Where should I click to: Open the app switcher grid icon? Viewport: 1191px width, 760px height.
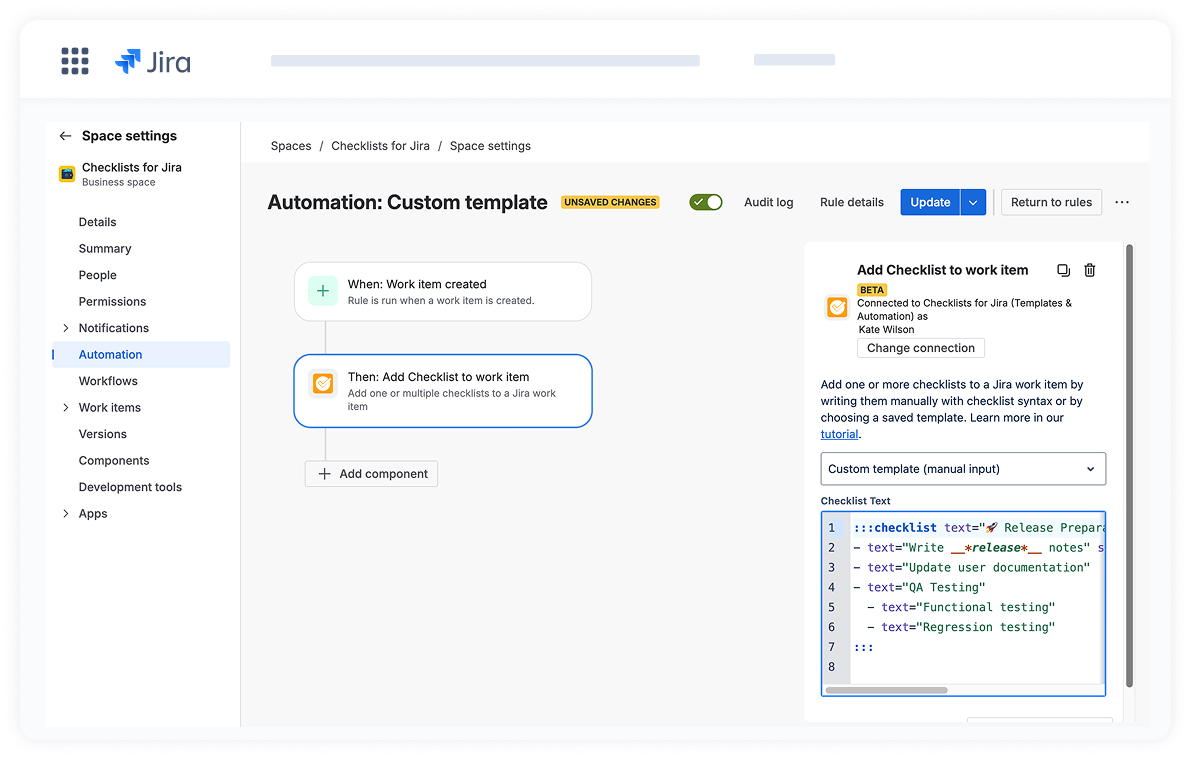click(x=75, y=61)
